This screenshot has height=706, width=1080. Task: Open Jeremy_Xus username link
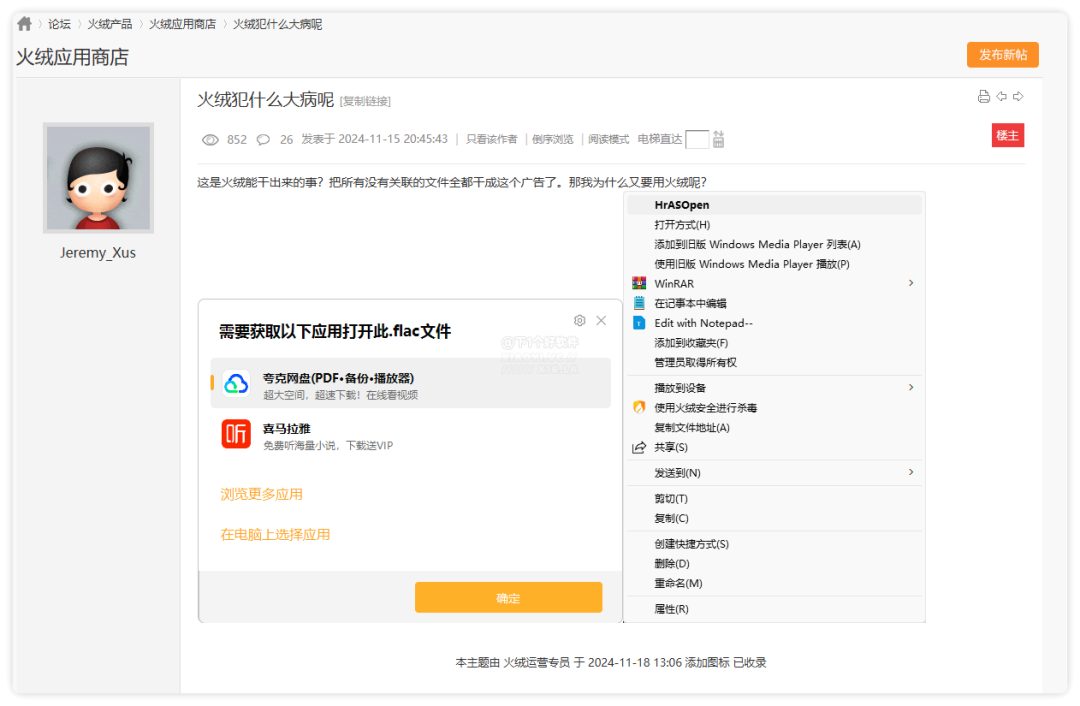pos(98,253)
